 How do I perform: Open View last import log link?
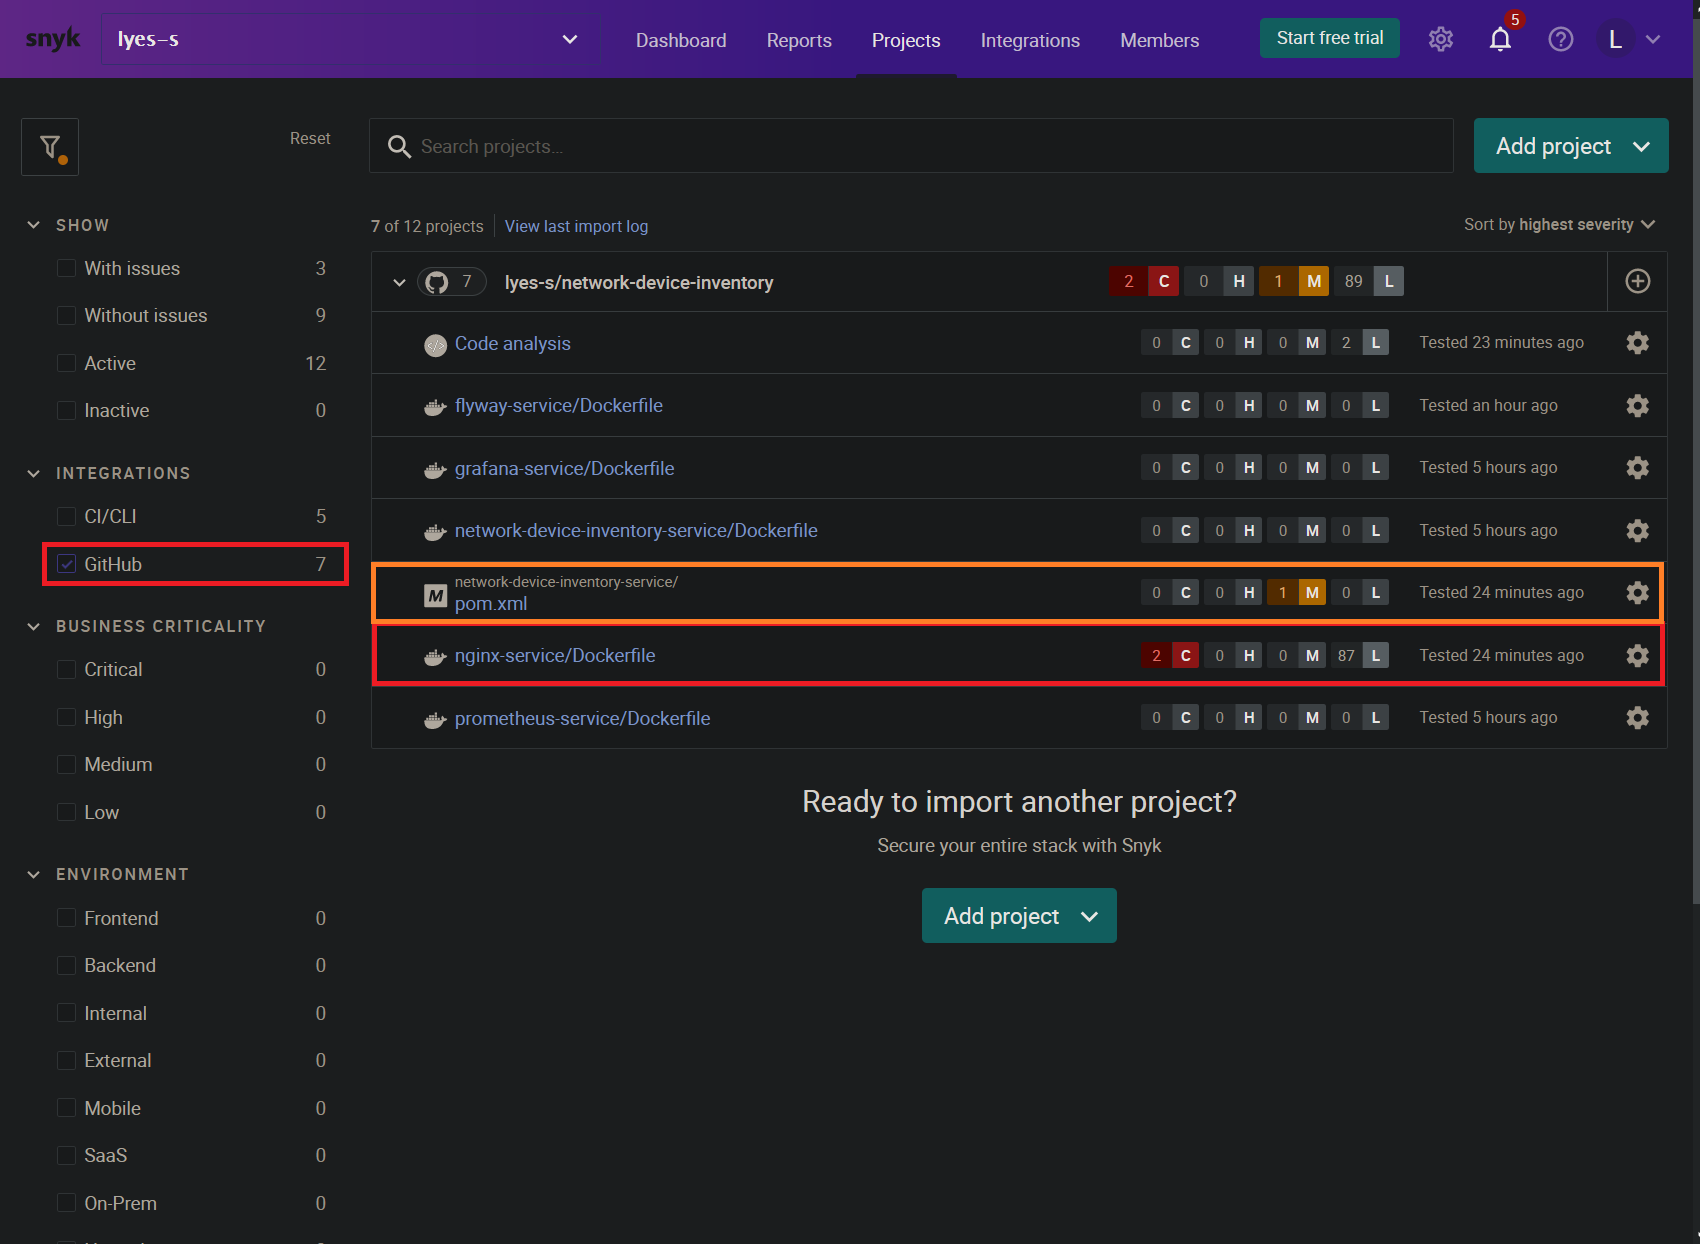point(576,226)
